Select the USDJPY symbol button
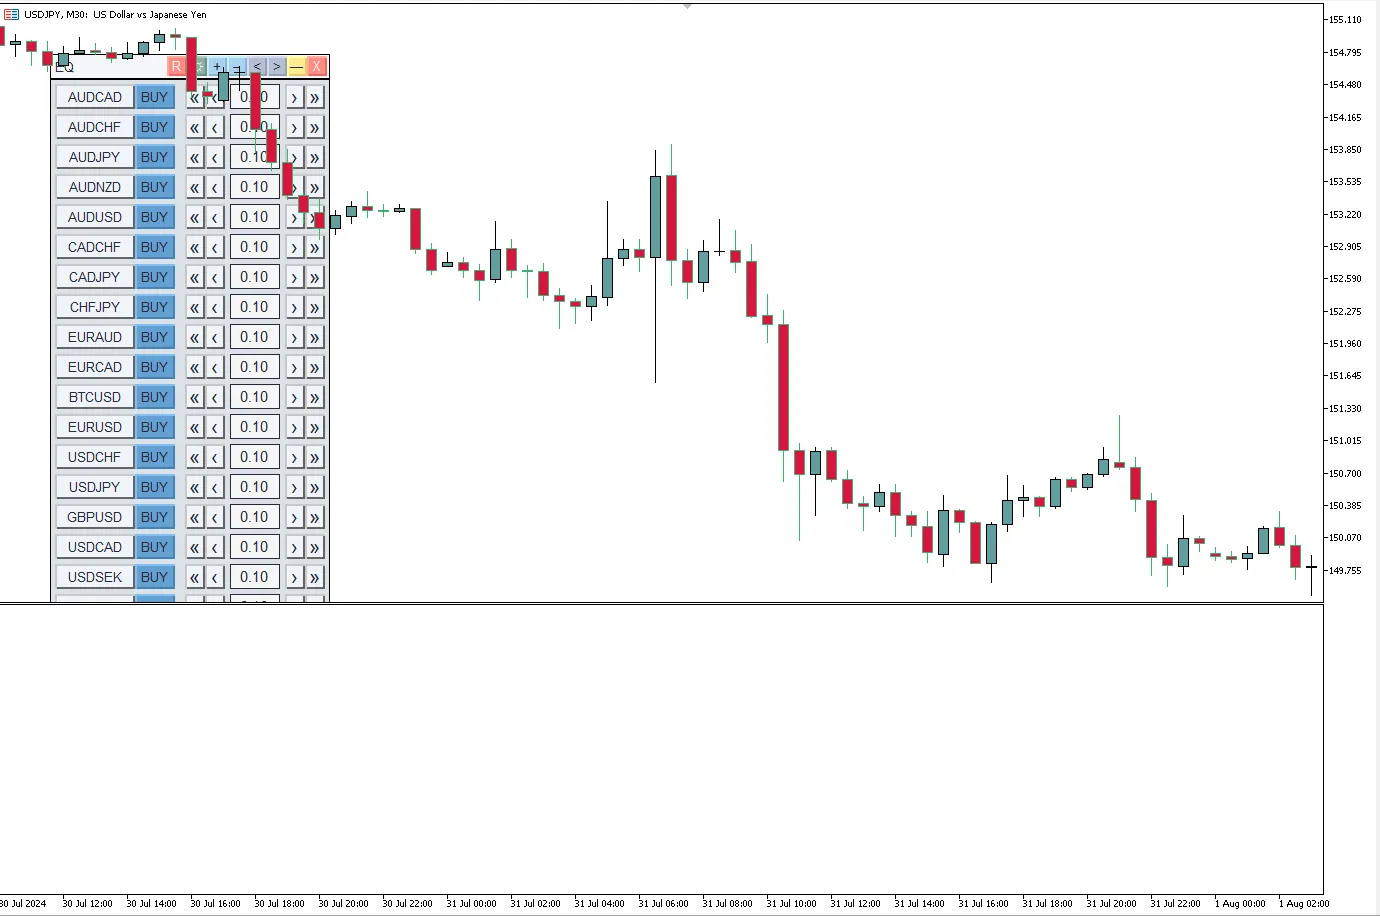The width and height of the screenshot is (1380, 917). (x=95, y=487)
